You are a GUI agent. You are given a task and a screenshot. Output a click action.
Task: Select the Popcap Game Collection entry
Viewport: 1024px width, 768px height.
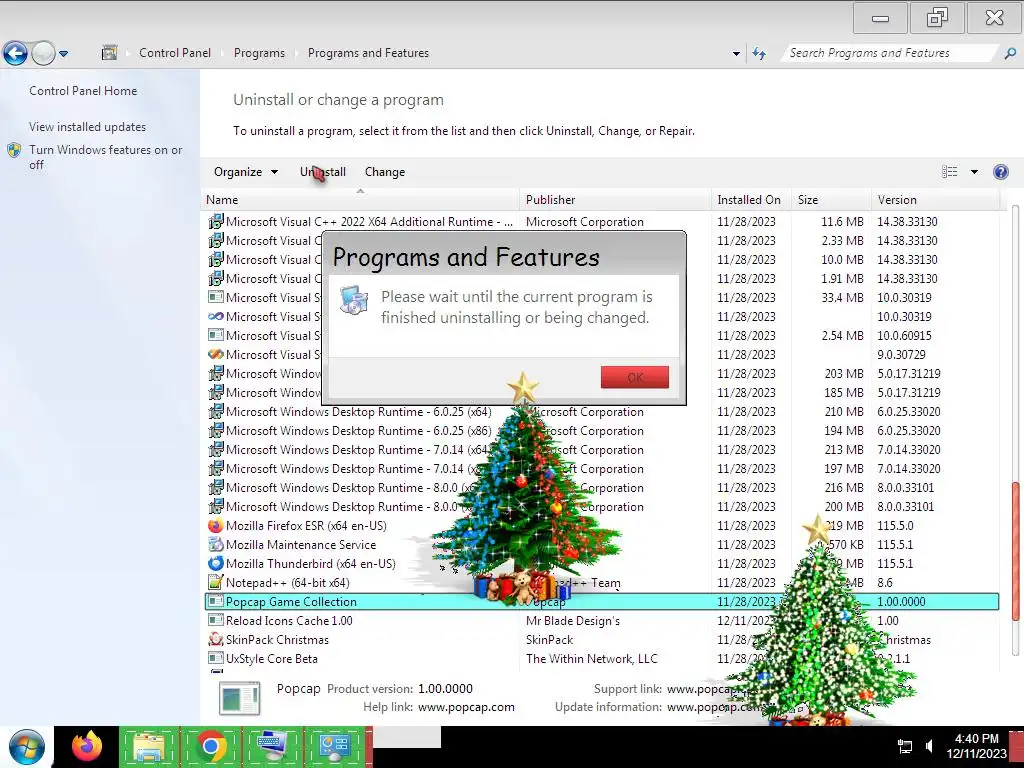pyautogui.click(x=602, y=601)
